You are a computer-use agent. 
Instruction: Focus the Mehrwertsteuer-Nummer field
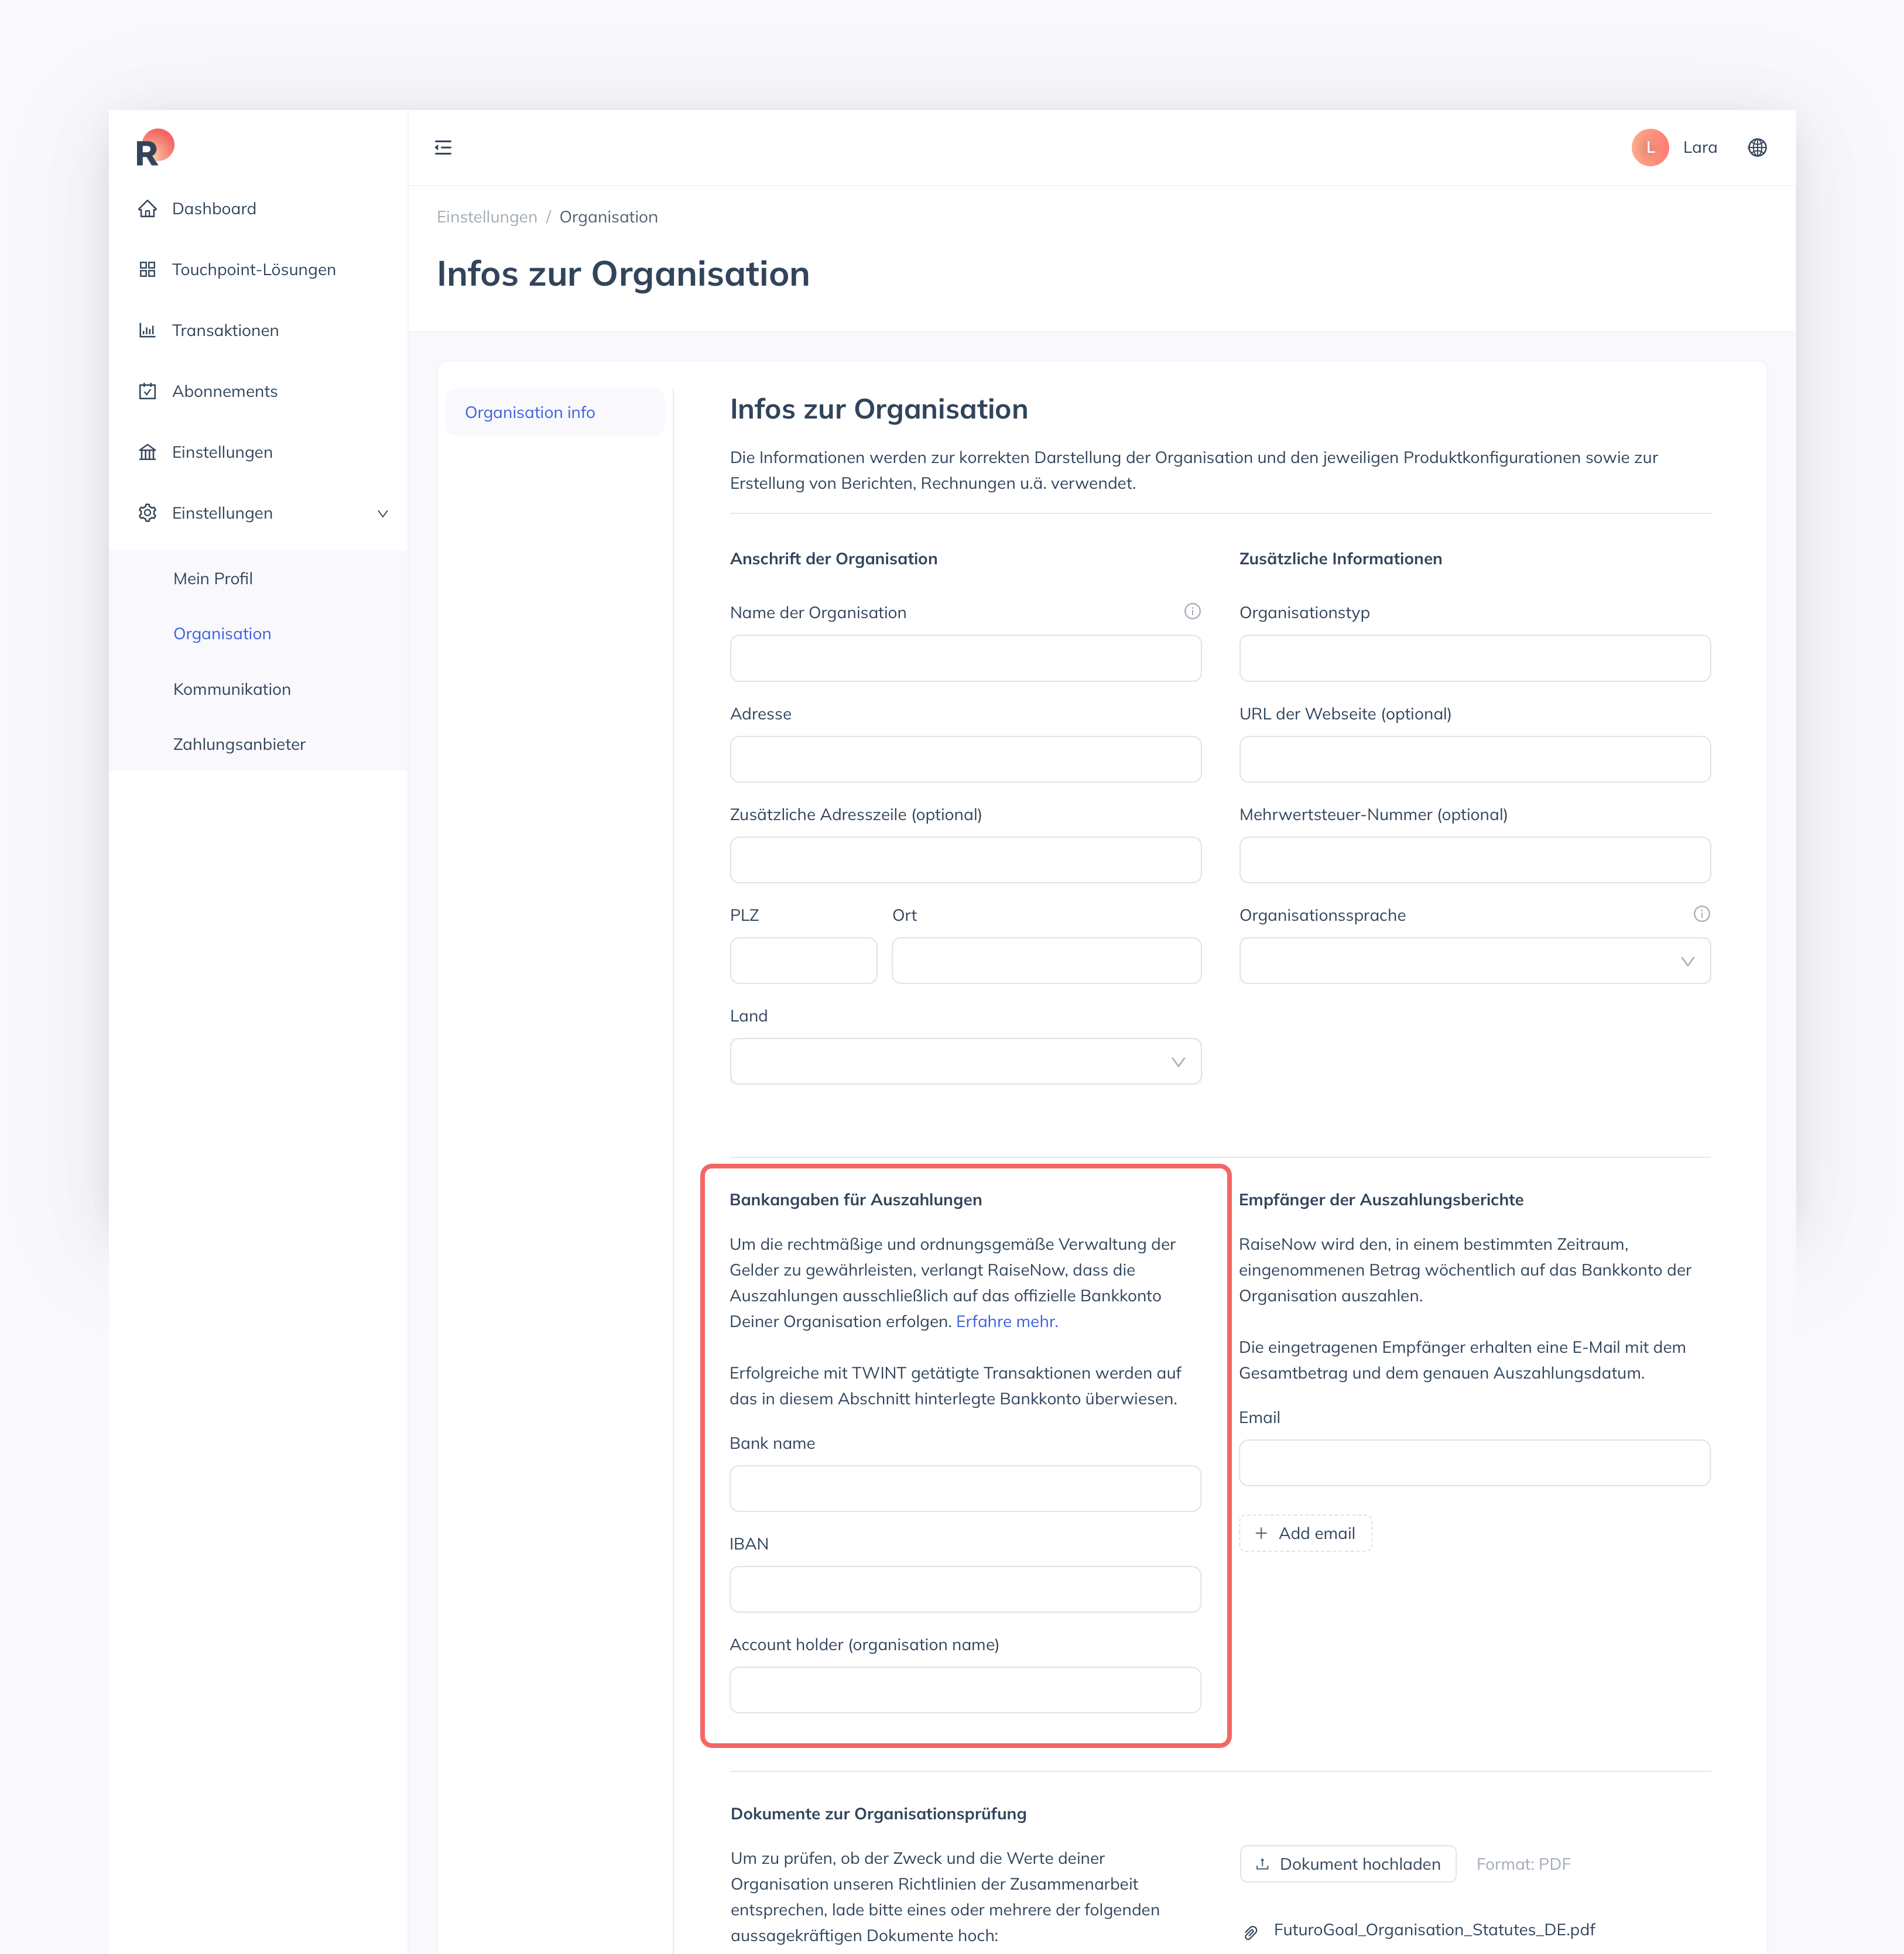[1474, 860]
